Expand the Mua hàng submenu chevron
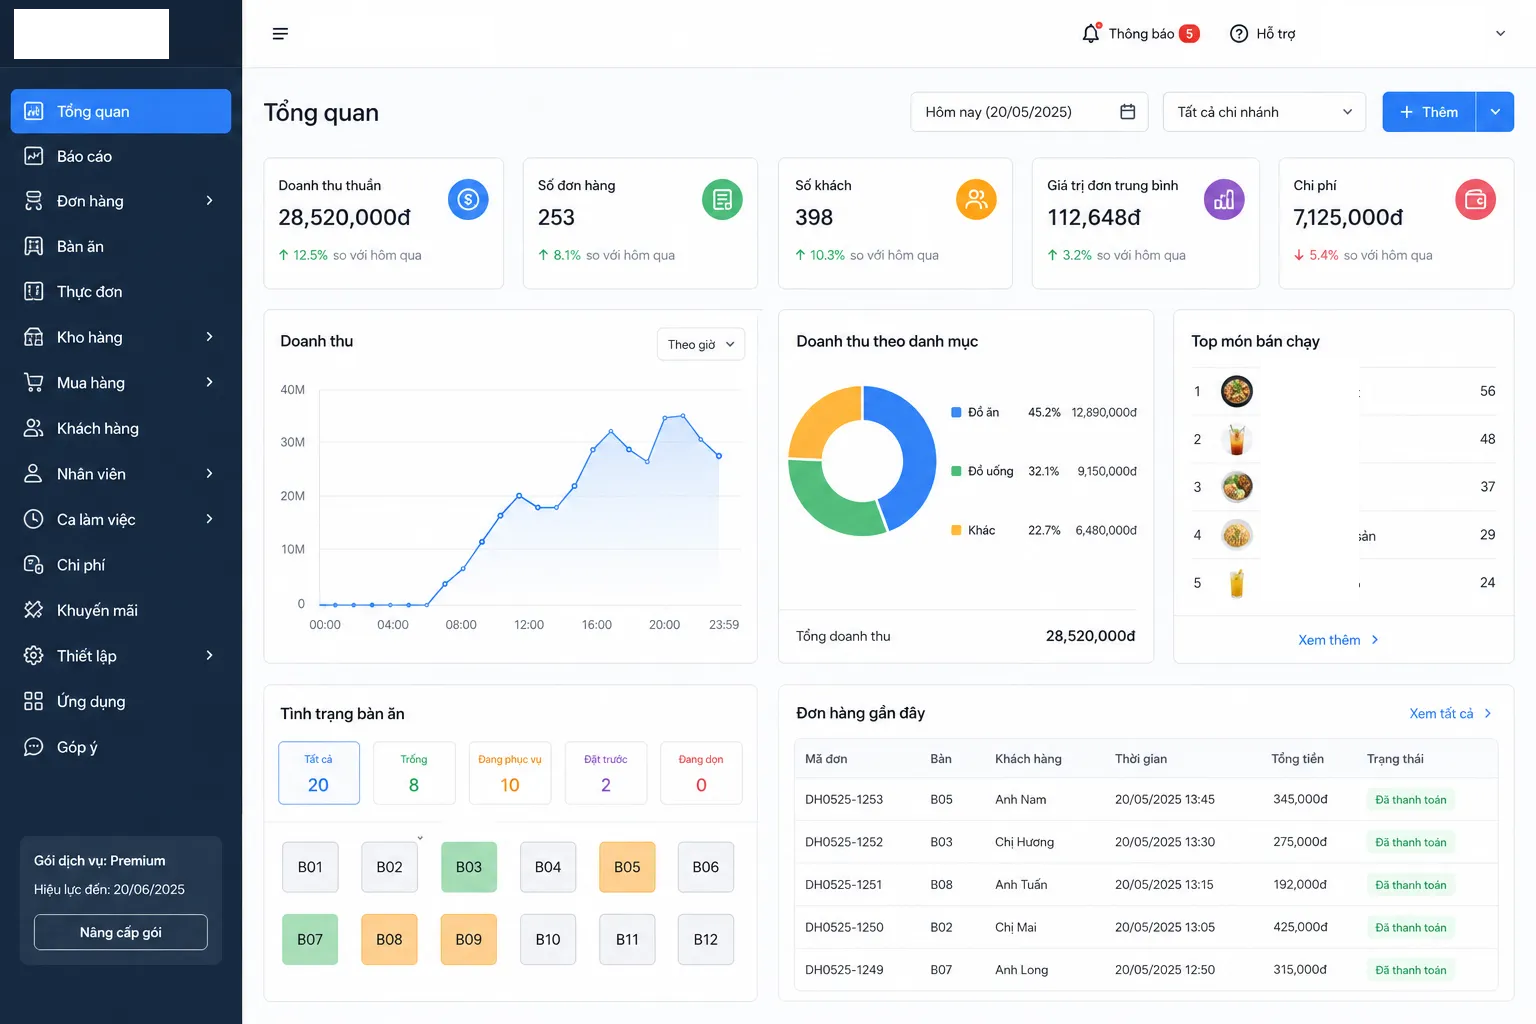The width and height of the screenshot is (1536, 1024). pos(209,382)
